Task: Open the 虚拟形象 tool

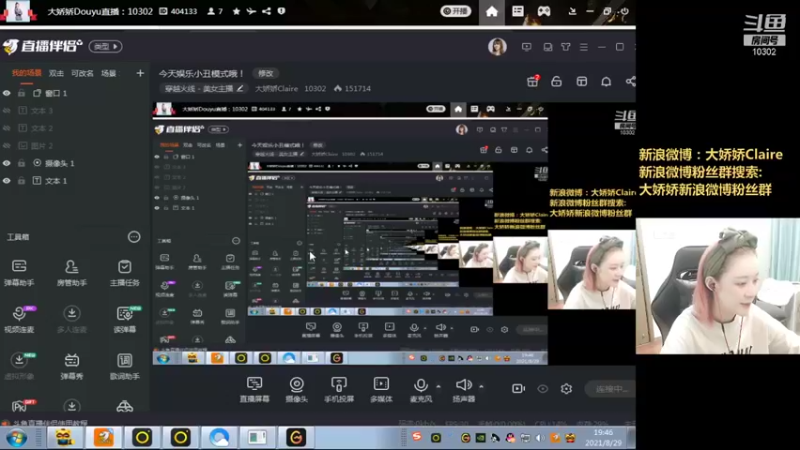Action: coord(19,366)
